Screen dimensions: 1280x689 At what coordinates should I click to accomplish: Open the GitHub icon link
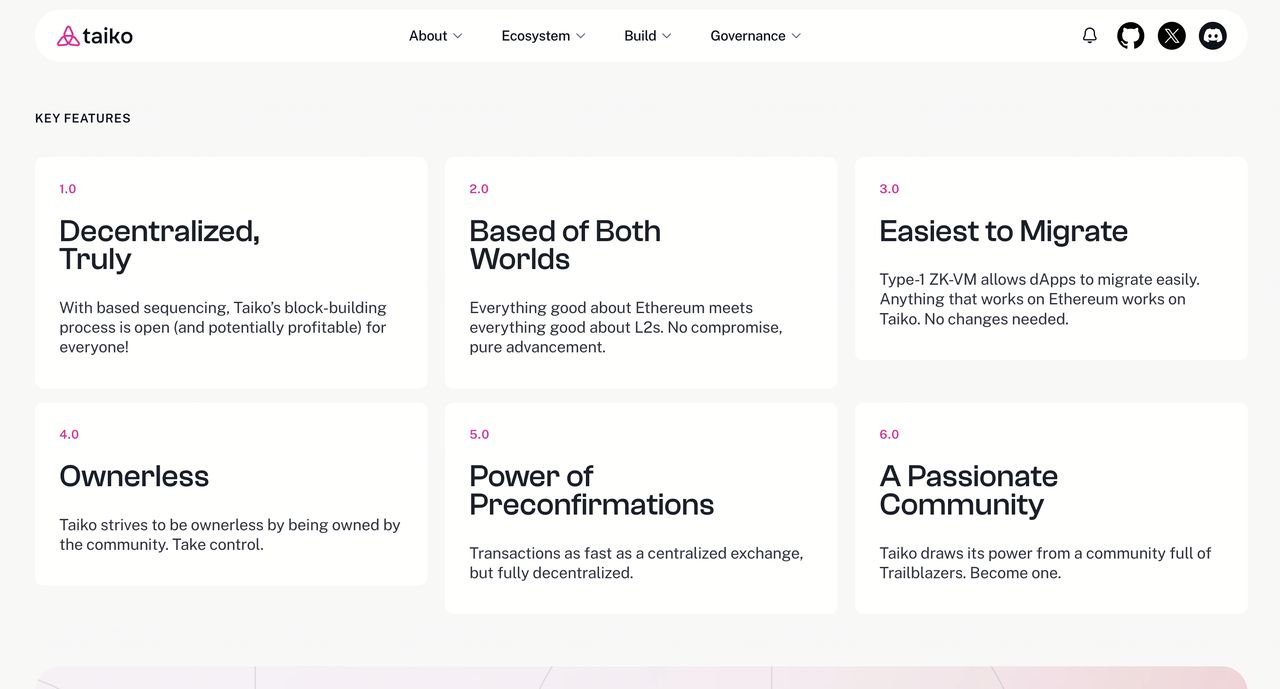point(1131,36)
